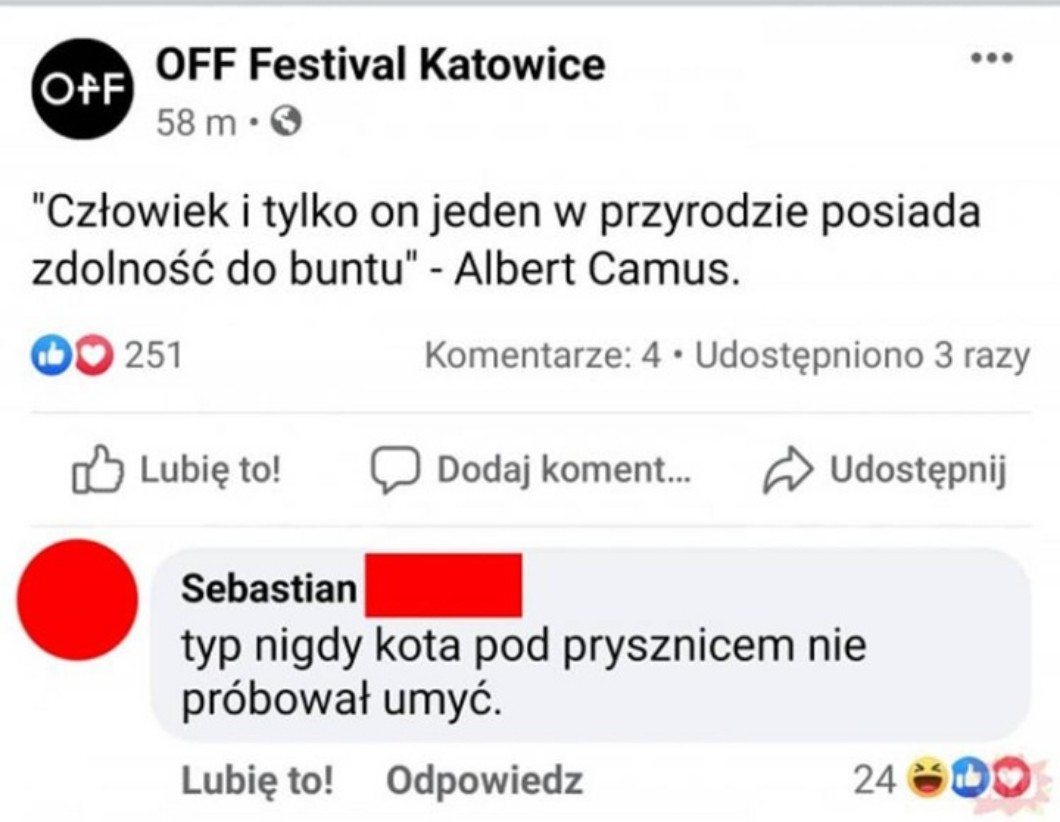Viewport: 1060px width, 822px height.
Task: Click the speech bubble icon for Dodaj koment
Action: 394,470
